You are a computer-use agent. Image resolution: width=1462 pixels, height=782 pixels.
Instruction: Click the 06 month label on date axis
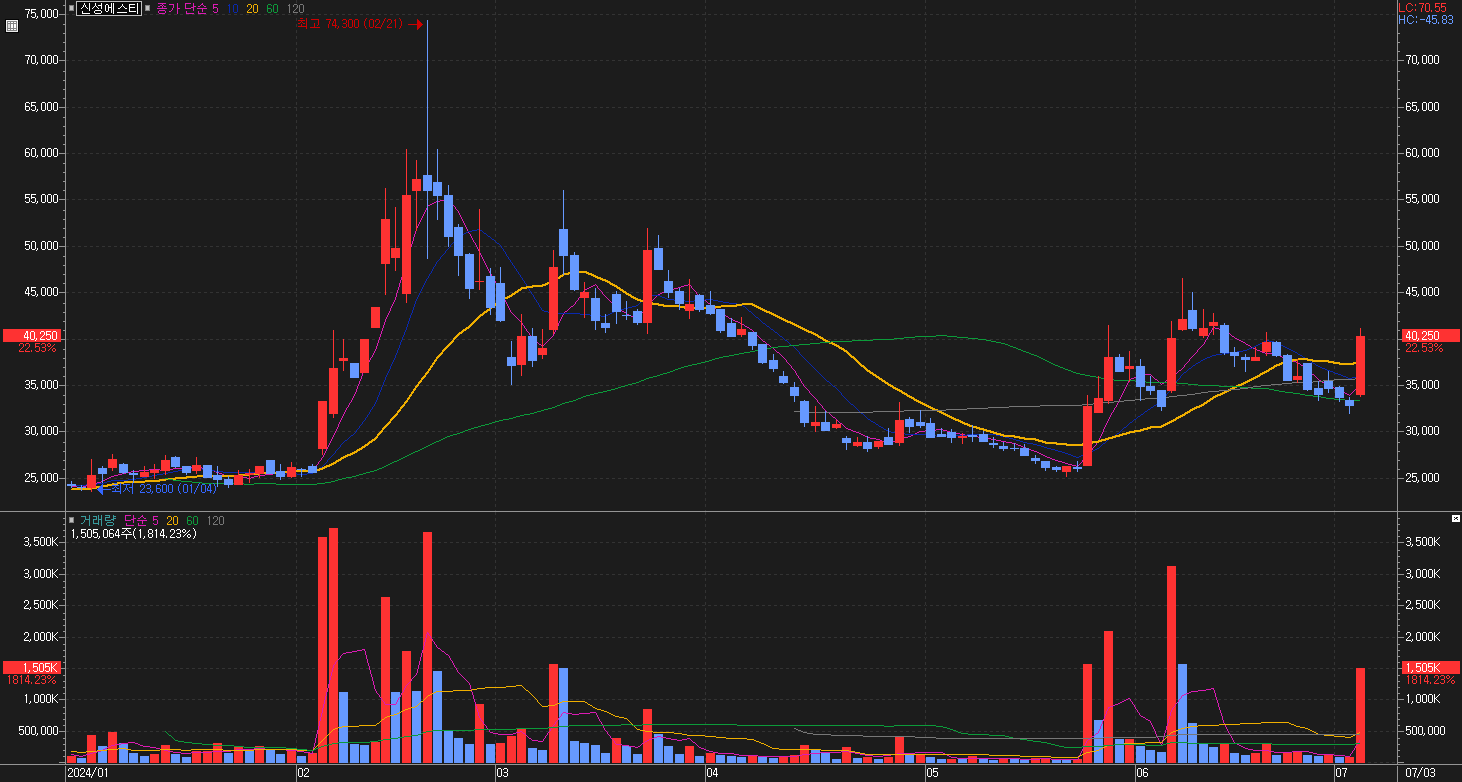pos(1142,773)
